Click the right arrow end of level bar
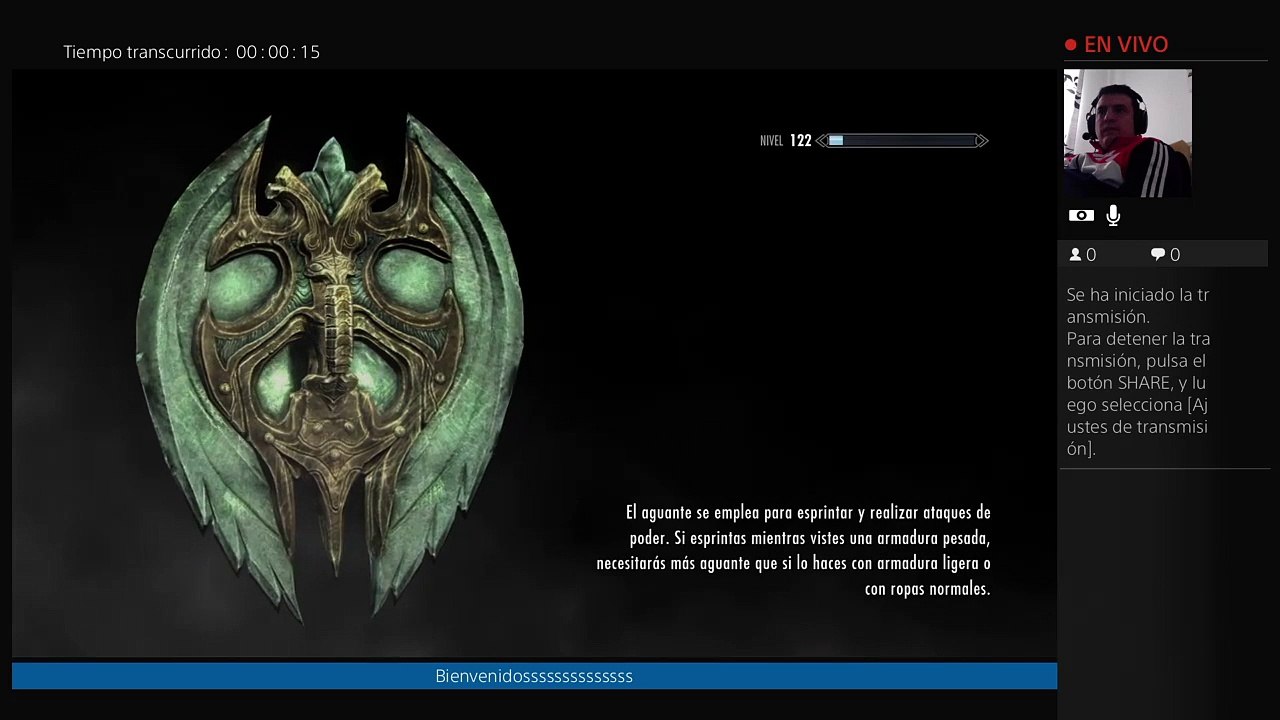Image resolution: width=1280 pixels, height=720 pixels. [x=982, y=141]
